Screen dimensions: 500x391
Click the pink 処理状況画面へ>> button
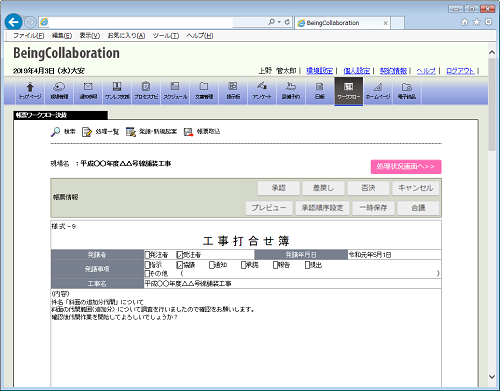click(406, 167)
